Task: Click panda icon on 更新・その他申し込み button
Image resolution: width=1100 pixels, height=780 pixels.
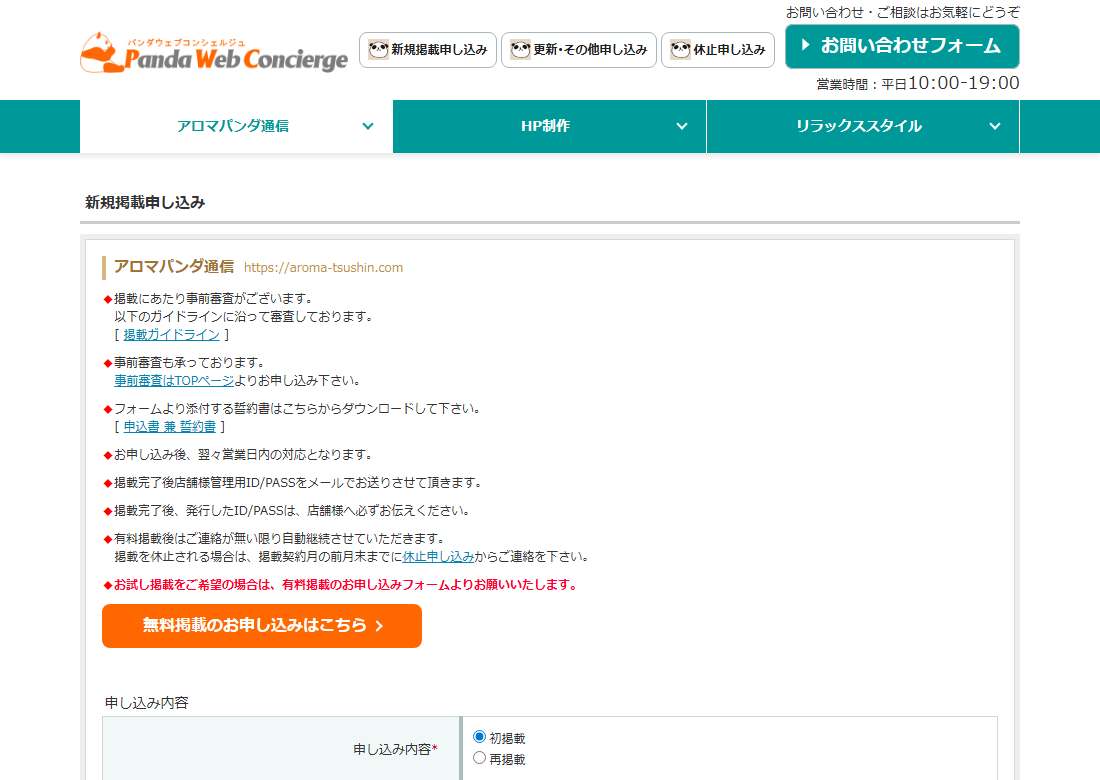Action: coord(520,49)
